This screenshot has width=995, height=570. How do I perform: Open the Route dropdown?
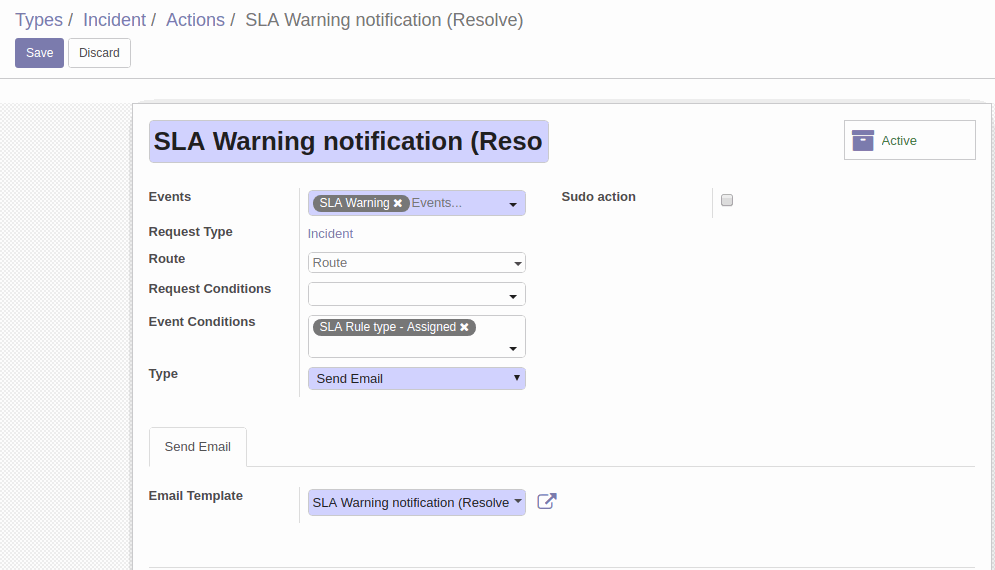(x=417, y=263)
